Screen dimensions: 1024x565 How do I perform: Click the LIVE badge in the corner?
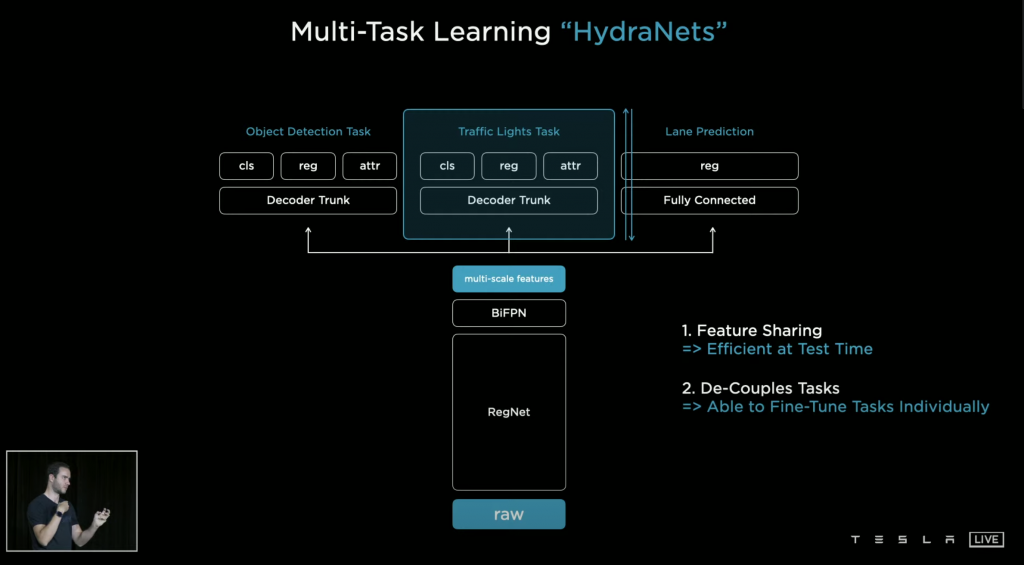pos(986,540)
